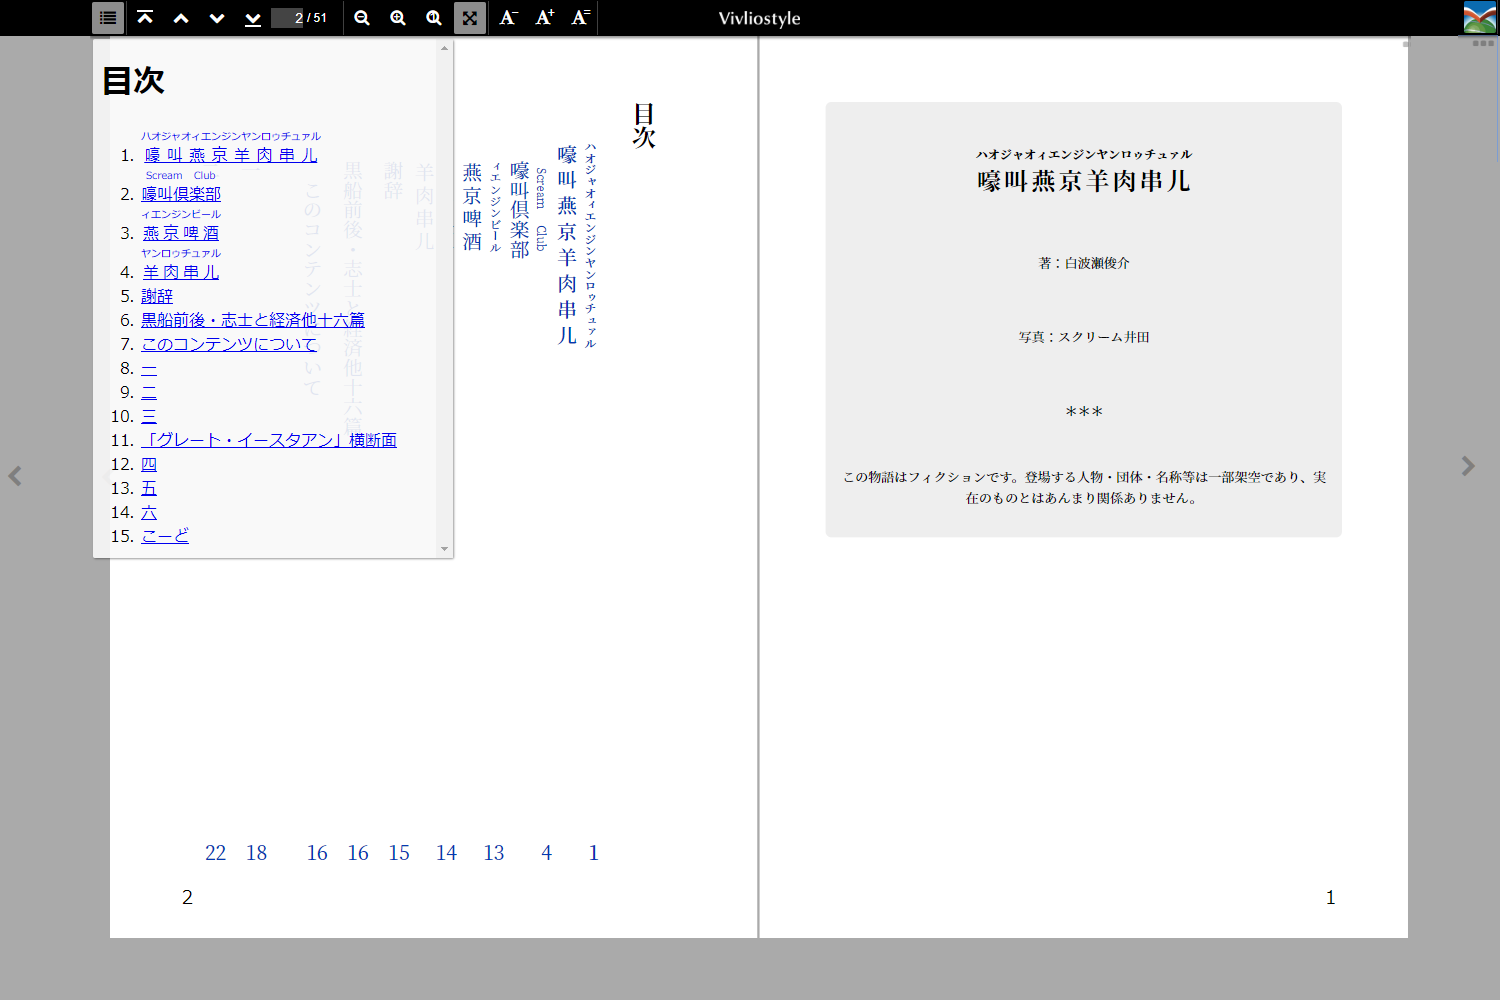
Task: Go to next spread with right arrow
Action: point(1468,466)
